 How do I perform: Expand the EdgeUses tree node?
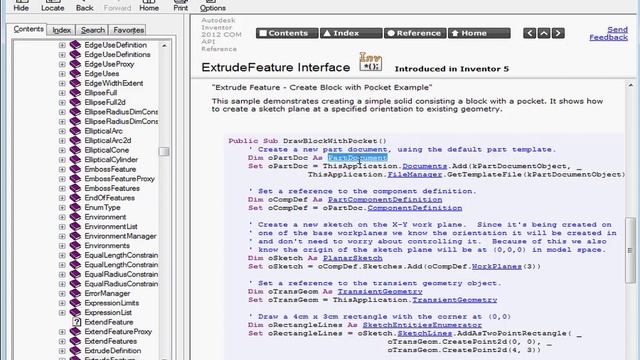62,74
